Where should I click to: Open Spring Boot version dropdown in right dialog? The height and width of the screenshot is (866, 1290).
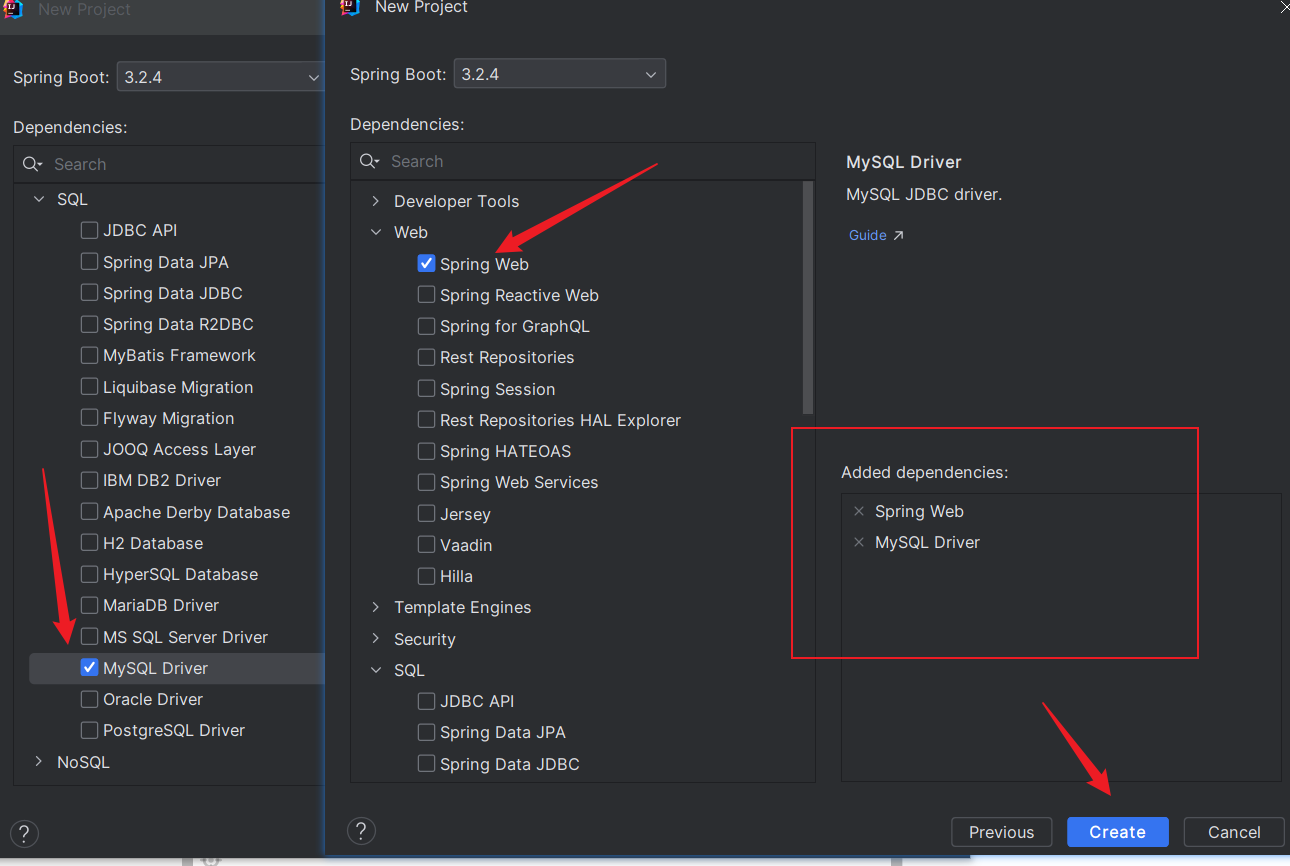coord(560,74)
